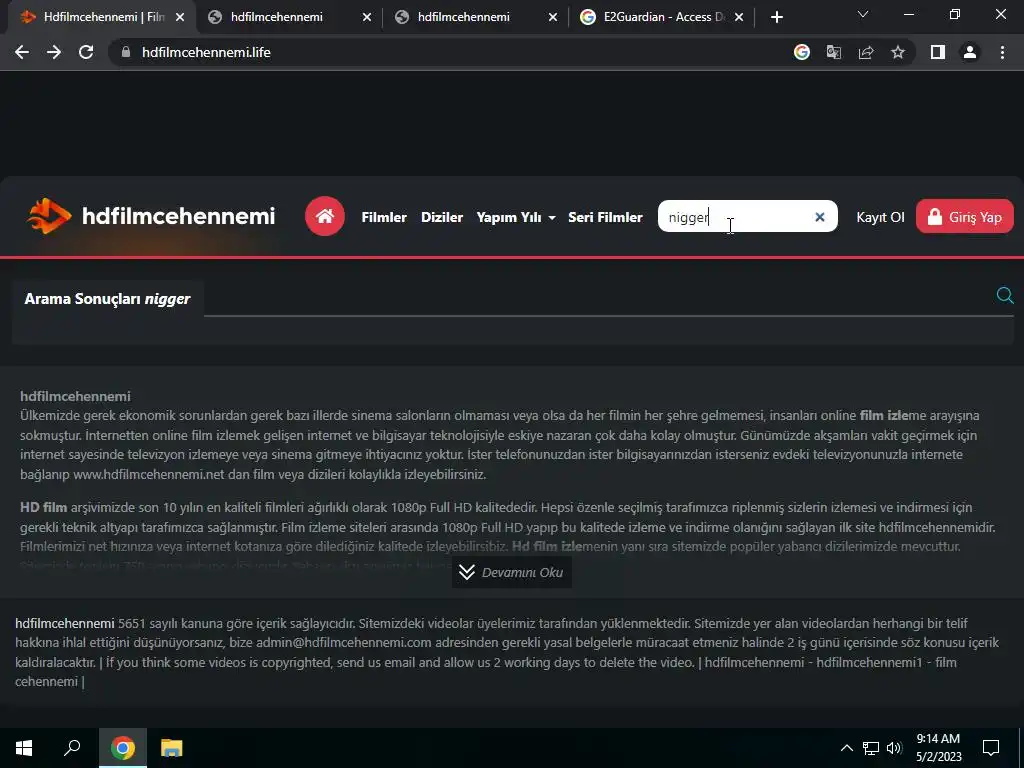This screenshot has width=1024, height=768.
Task: Click the hdfilmcehennemi site title text
Action: tap(178, 216)
